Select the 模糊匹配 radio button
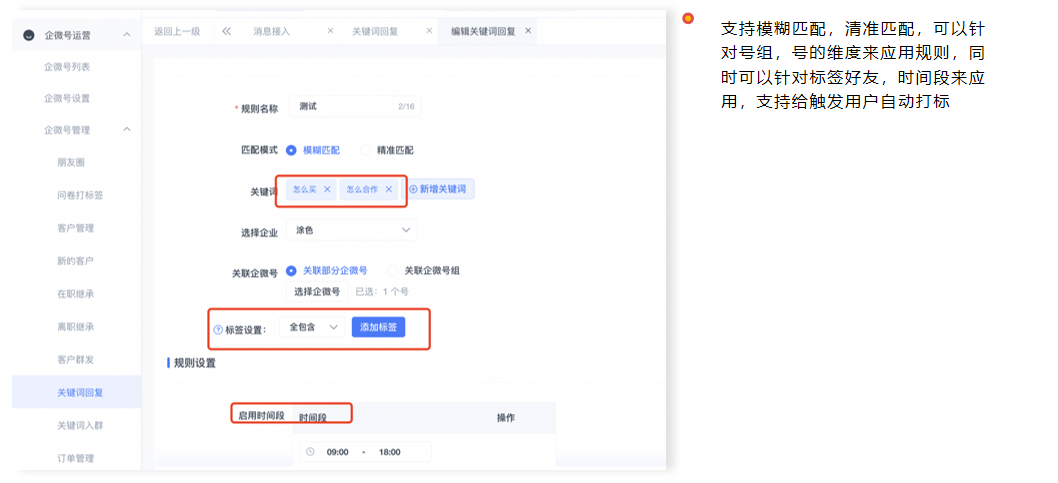 coord(291,150)
